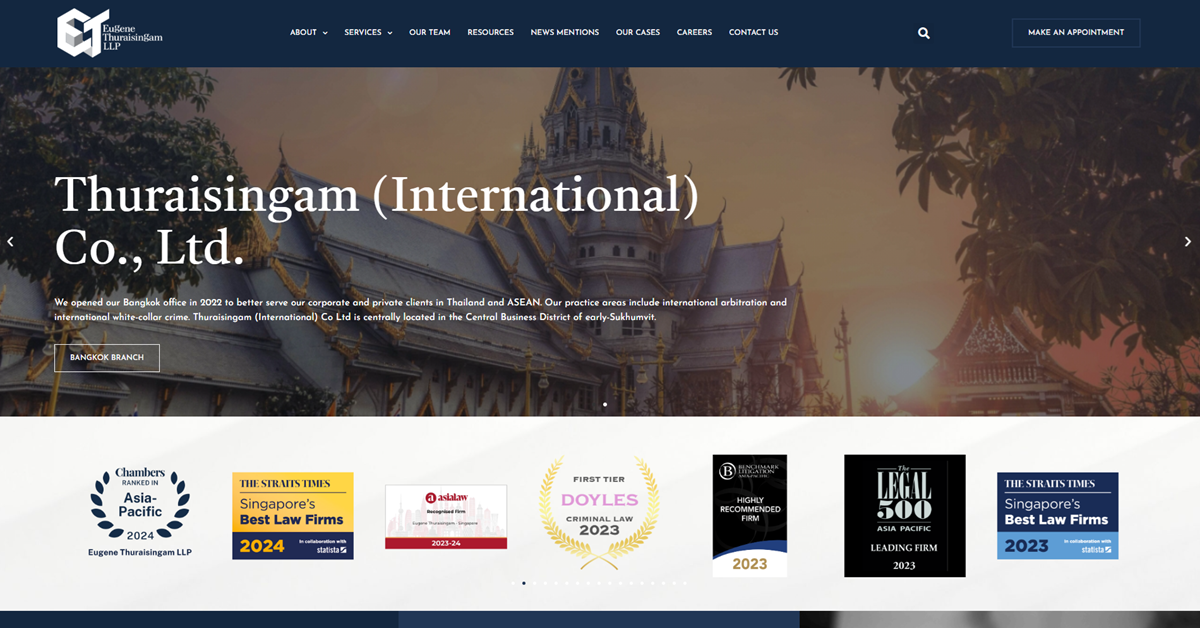The image size is (1200, 628).
Task: Click Make an Appointment button
Action: pos(1076,33)
